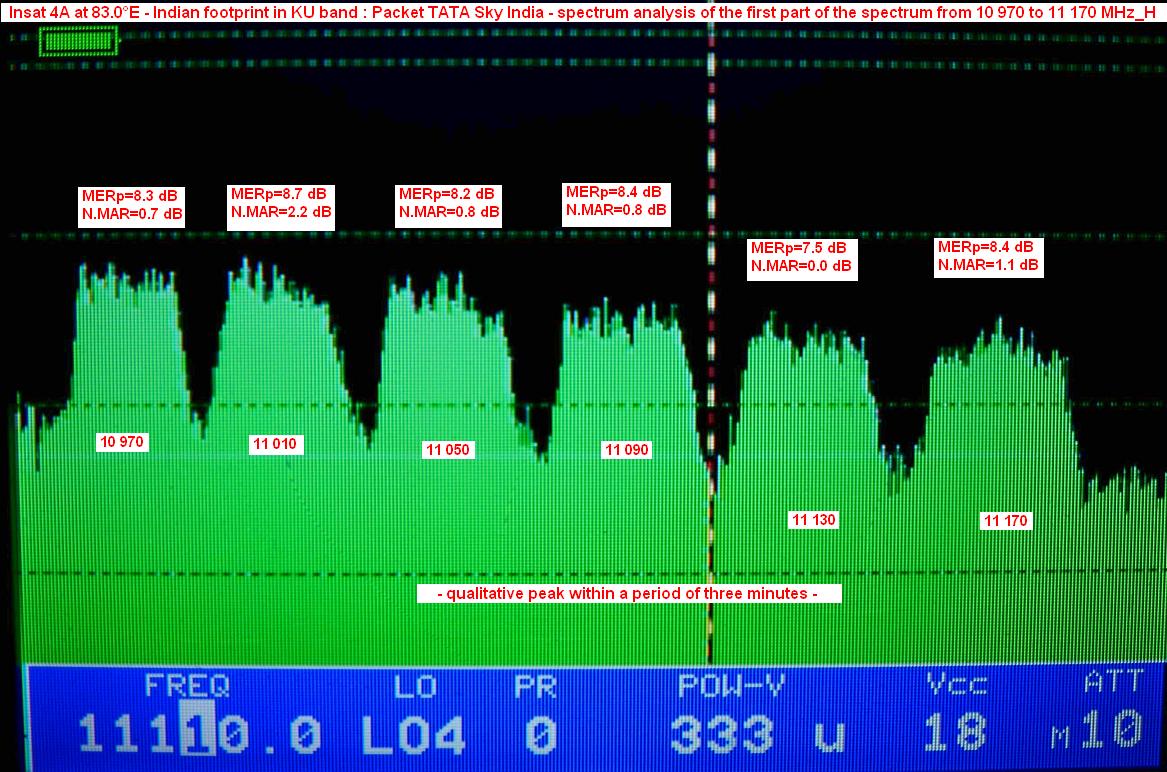The height and width of the screenshot is (772, 1167).
Task: Click the Vcc value 18
Action: (x=955, y=733)
